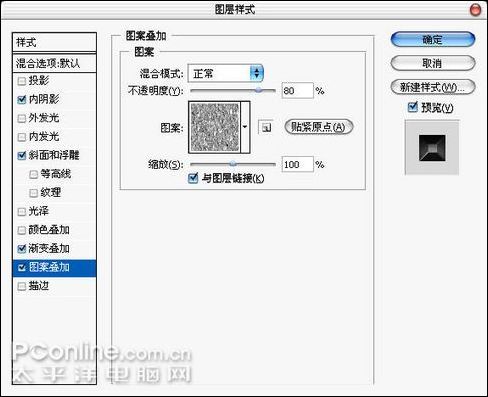Open the 渐变叠加 settings entry
Viewport: 488px width, 397px height.
pyautogui.click(x=49, y=249)
